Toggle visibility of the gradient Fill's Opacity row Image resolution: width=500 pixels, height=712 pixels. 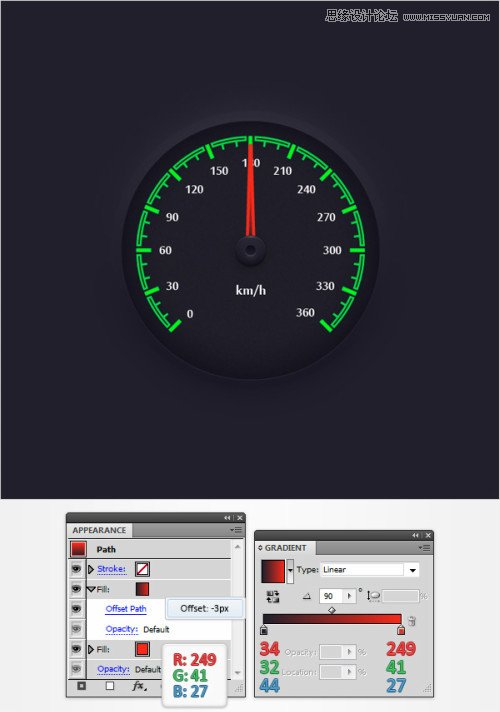coord(76,628)
